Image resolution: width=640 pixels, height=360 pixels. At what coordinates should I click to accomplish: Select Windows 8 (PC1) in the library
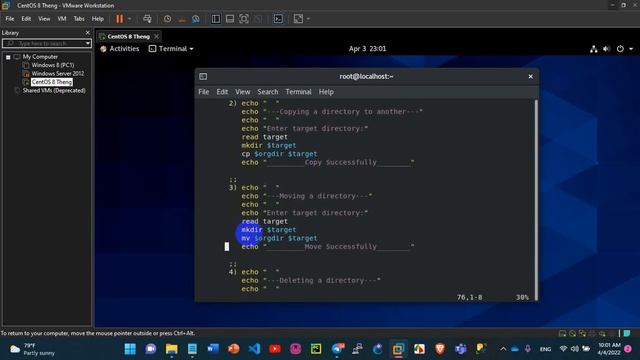point(53,65)
